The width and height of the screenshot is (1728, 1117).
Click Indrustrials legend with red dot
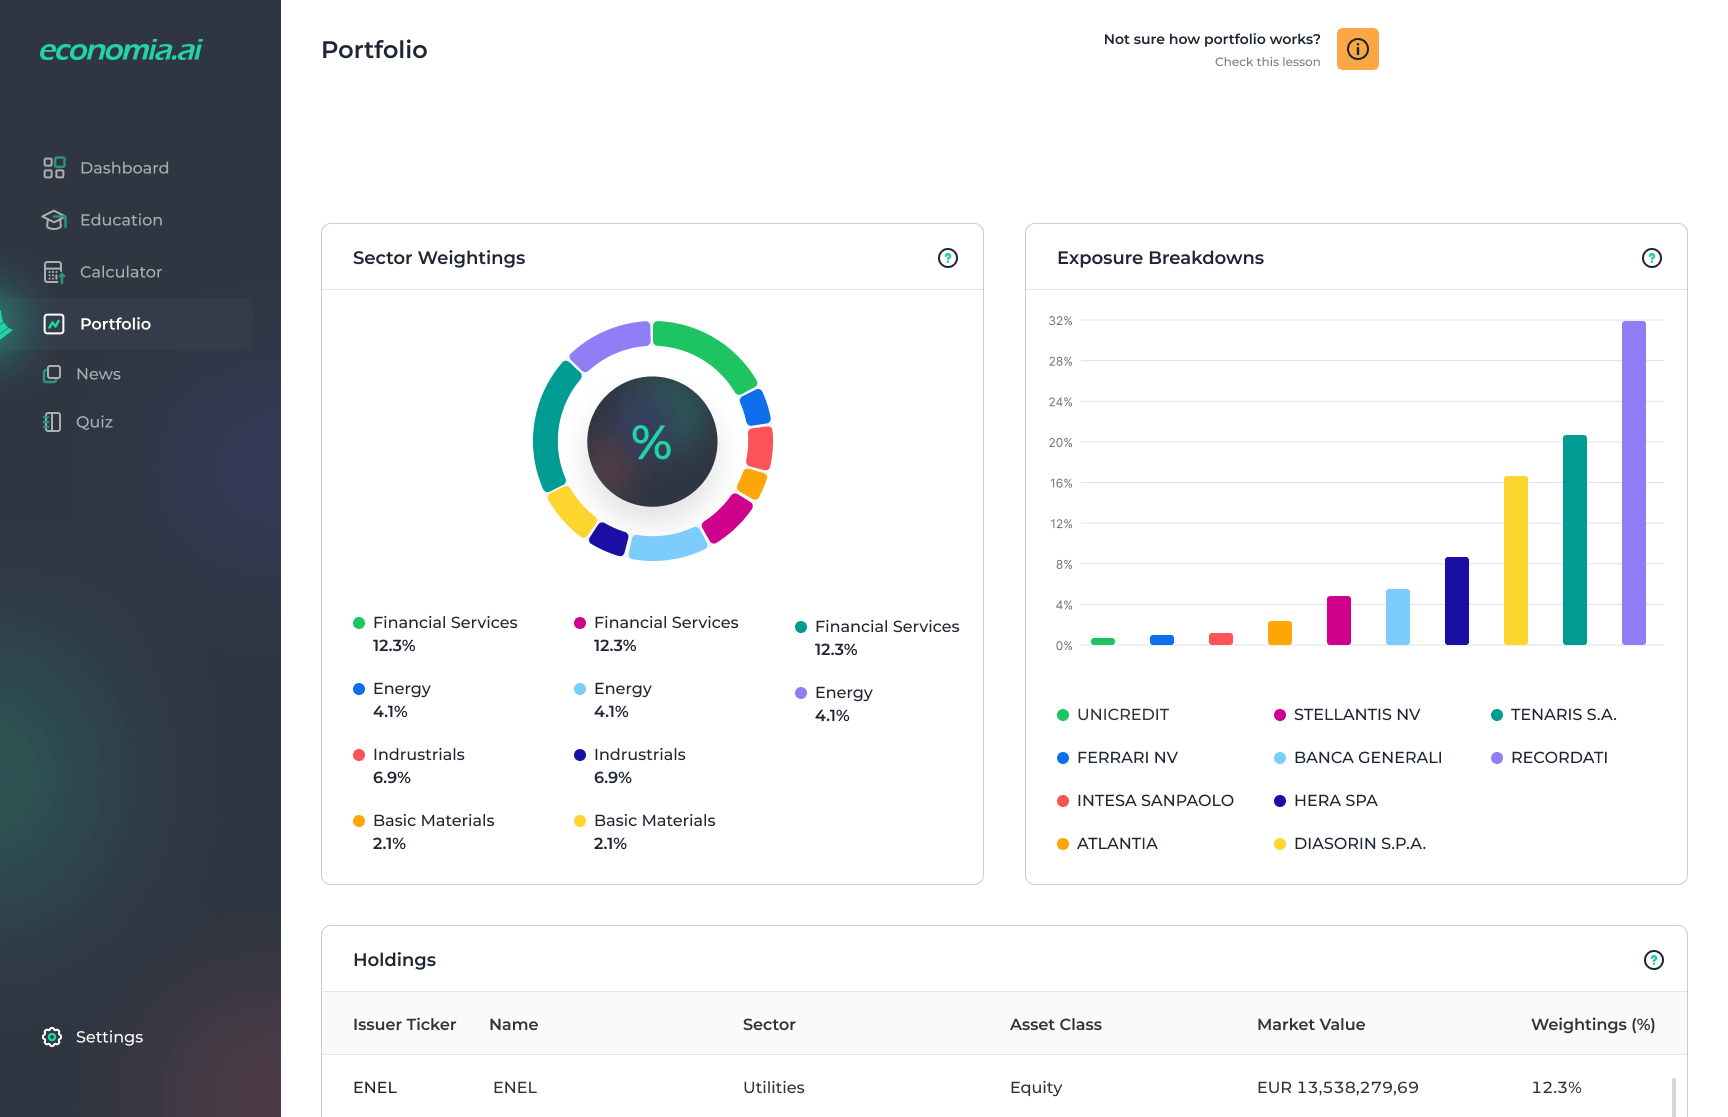409,766
